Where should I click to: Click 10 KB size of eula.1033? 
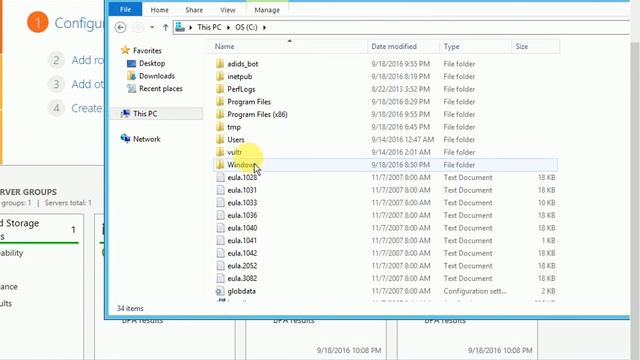tap(547, 203)
